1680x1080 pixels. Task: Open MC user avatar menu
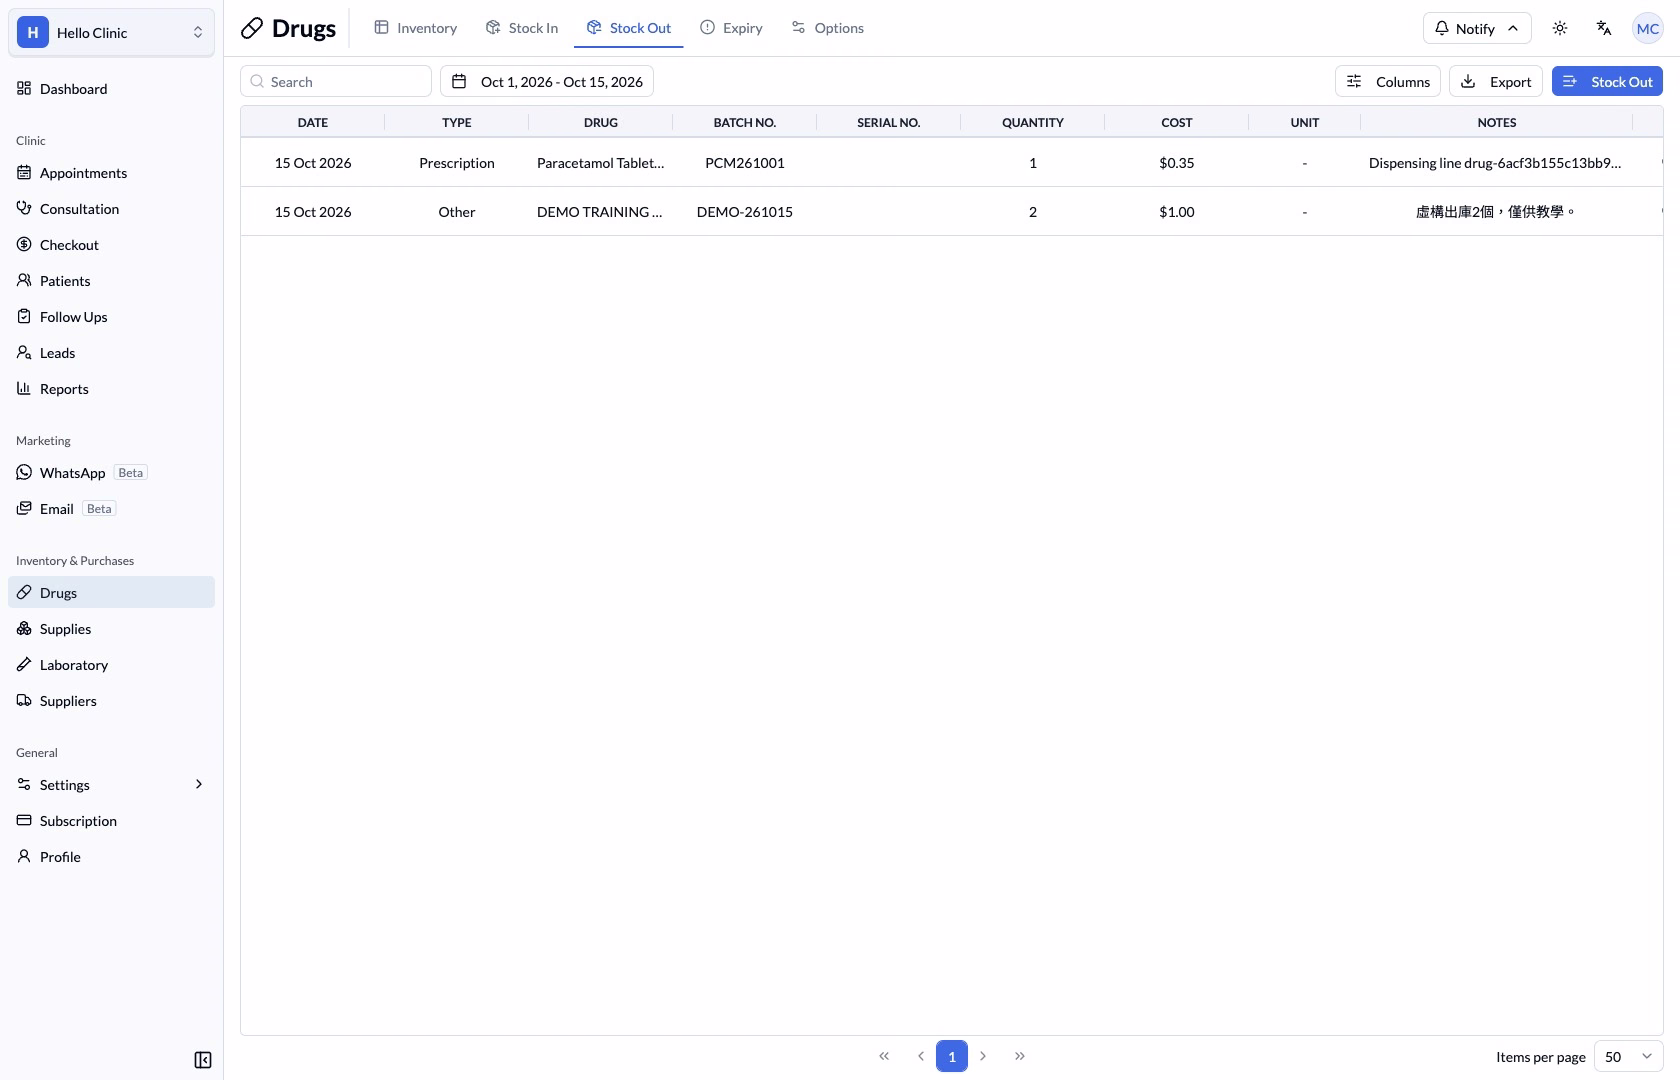1648,28
